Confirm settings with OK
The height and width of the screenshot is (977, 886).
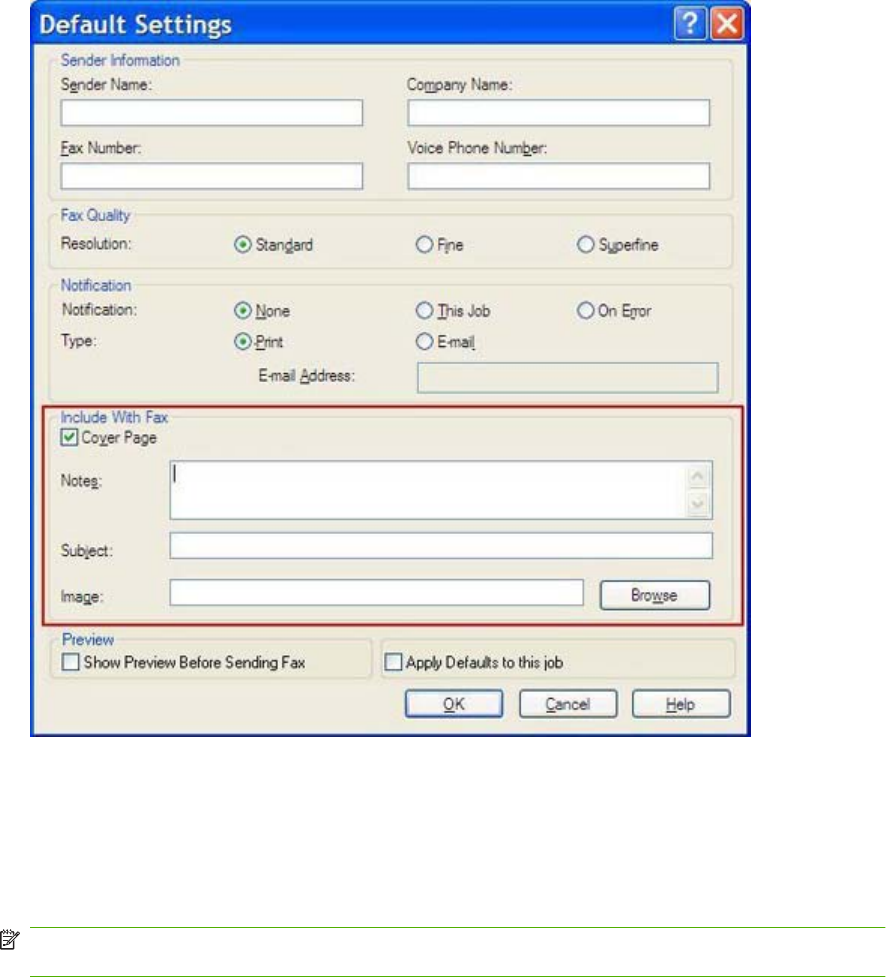[x=454, y=704]
